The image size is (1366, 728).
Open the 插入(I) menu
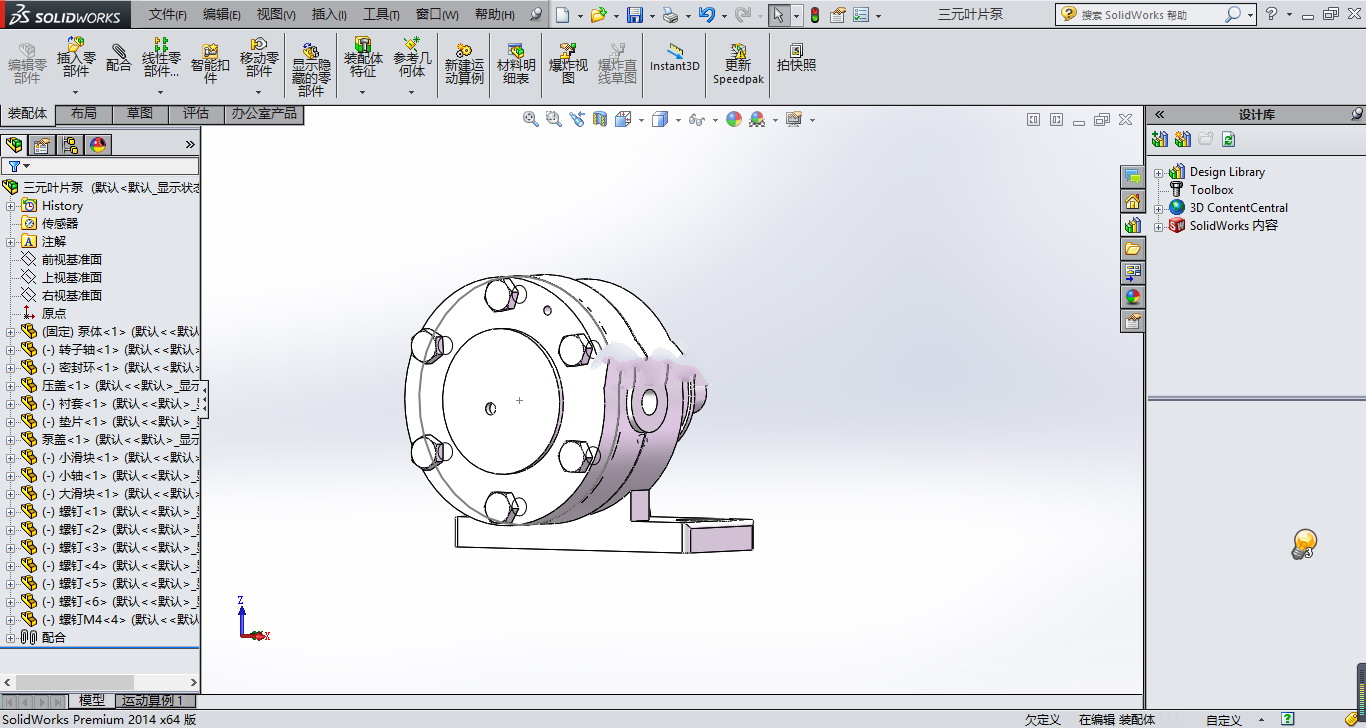(329, 15)
